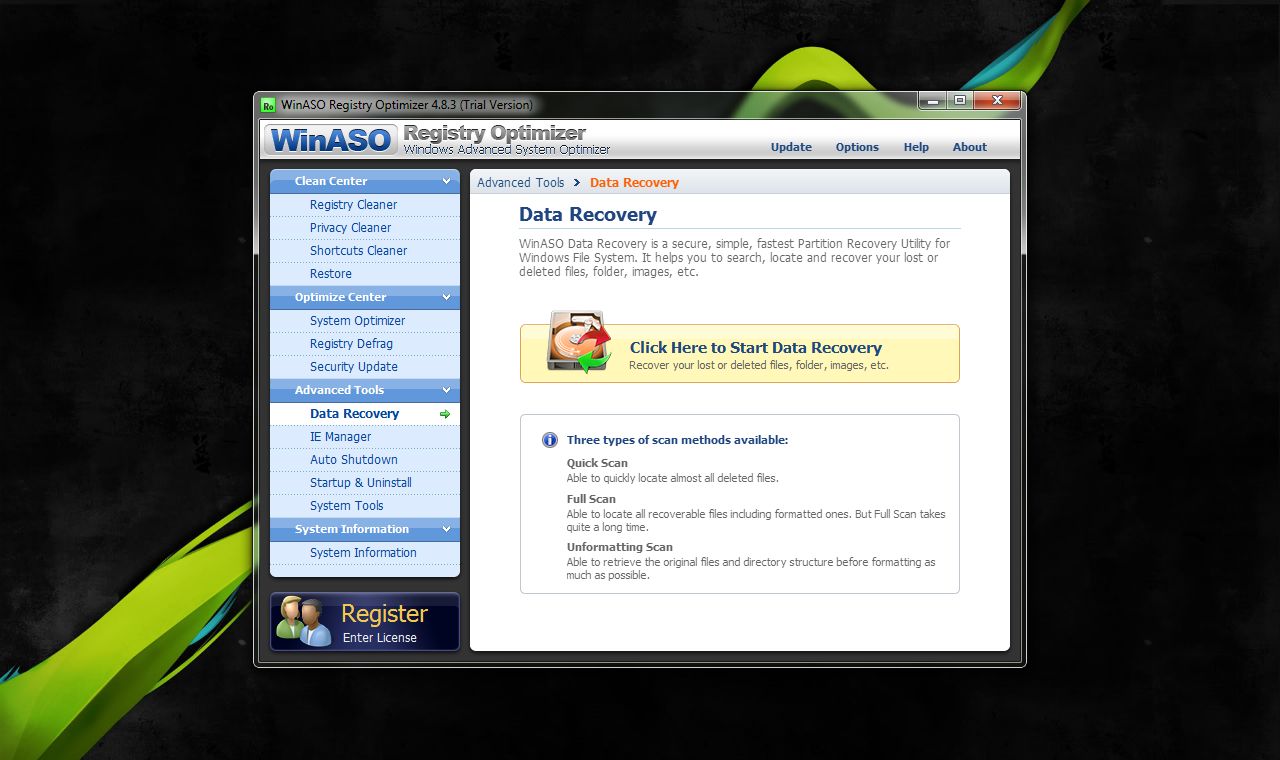The image size is (1280, 760).
Task: Open Security Update
Action: pyautogui.click(x=365, y=367)
